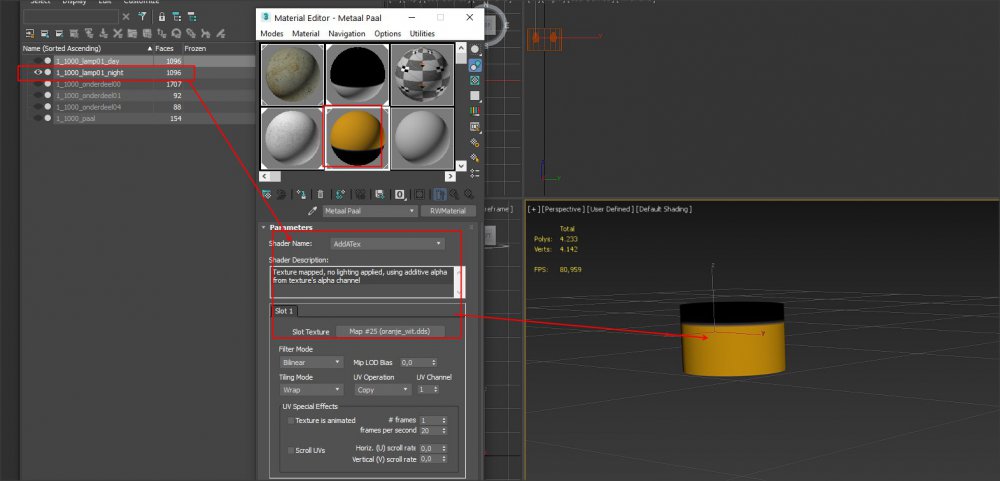Image resolution: width=1000 pixels, height=481 pixels.
Task: Click the RWMaterial type button
Action: click(449, 211)
